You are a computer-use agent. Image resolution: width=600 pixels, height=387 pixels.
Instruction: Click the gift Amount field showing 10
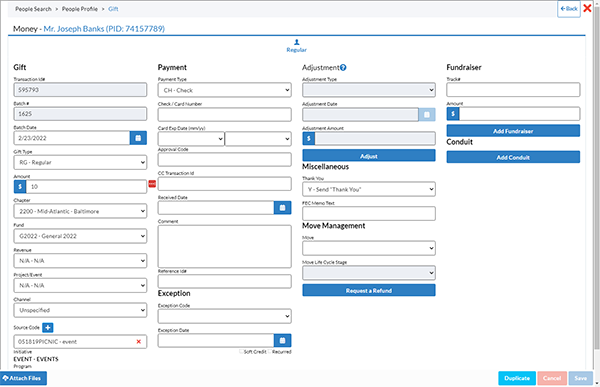tap(86, 186)
